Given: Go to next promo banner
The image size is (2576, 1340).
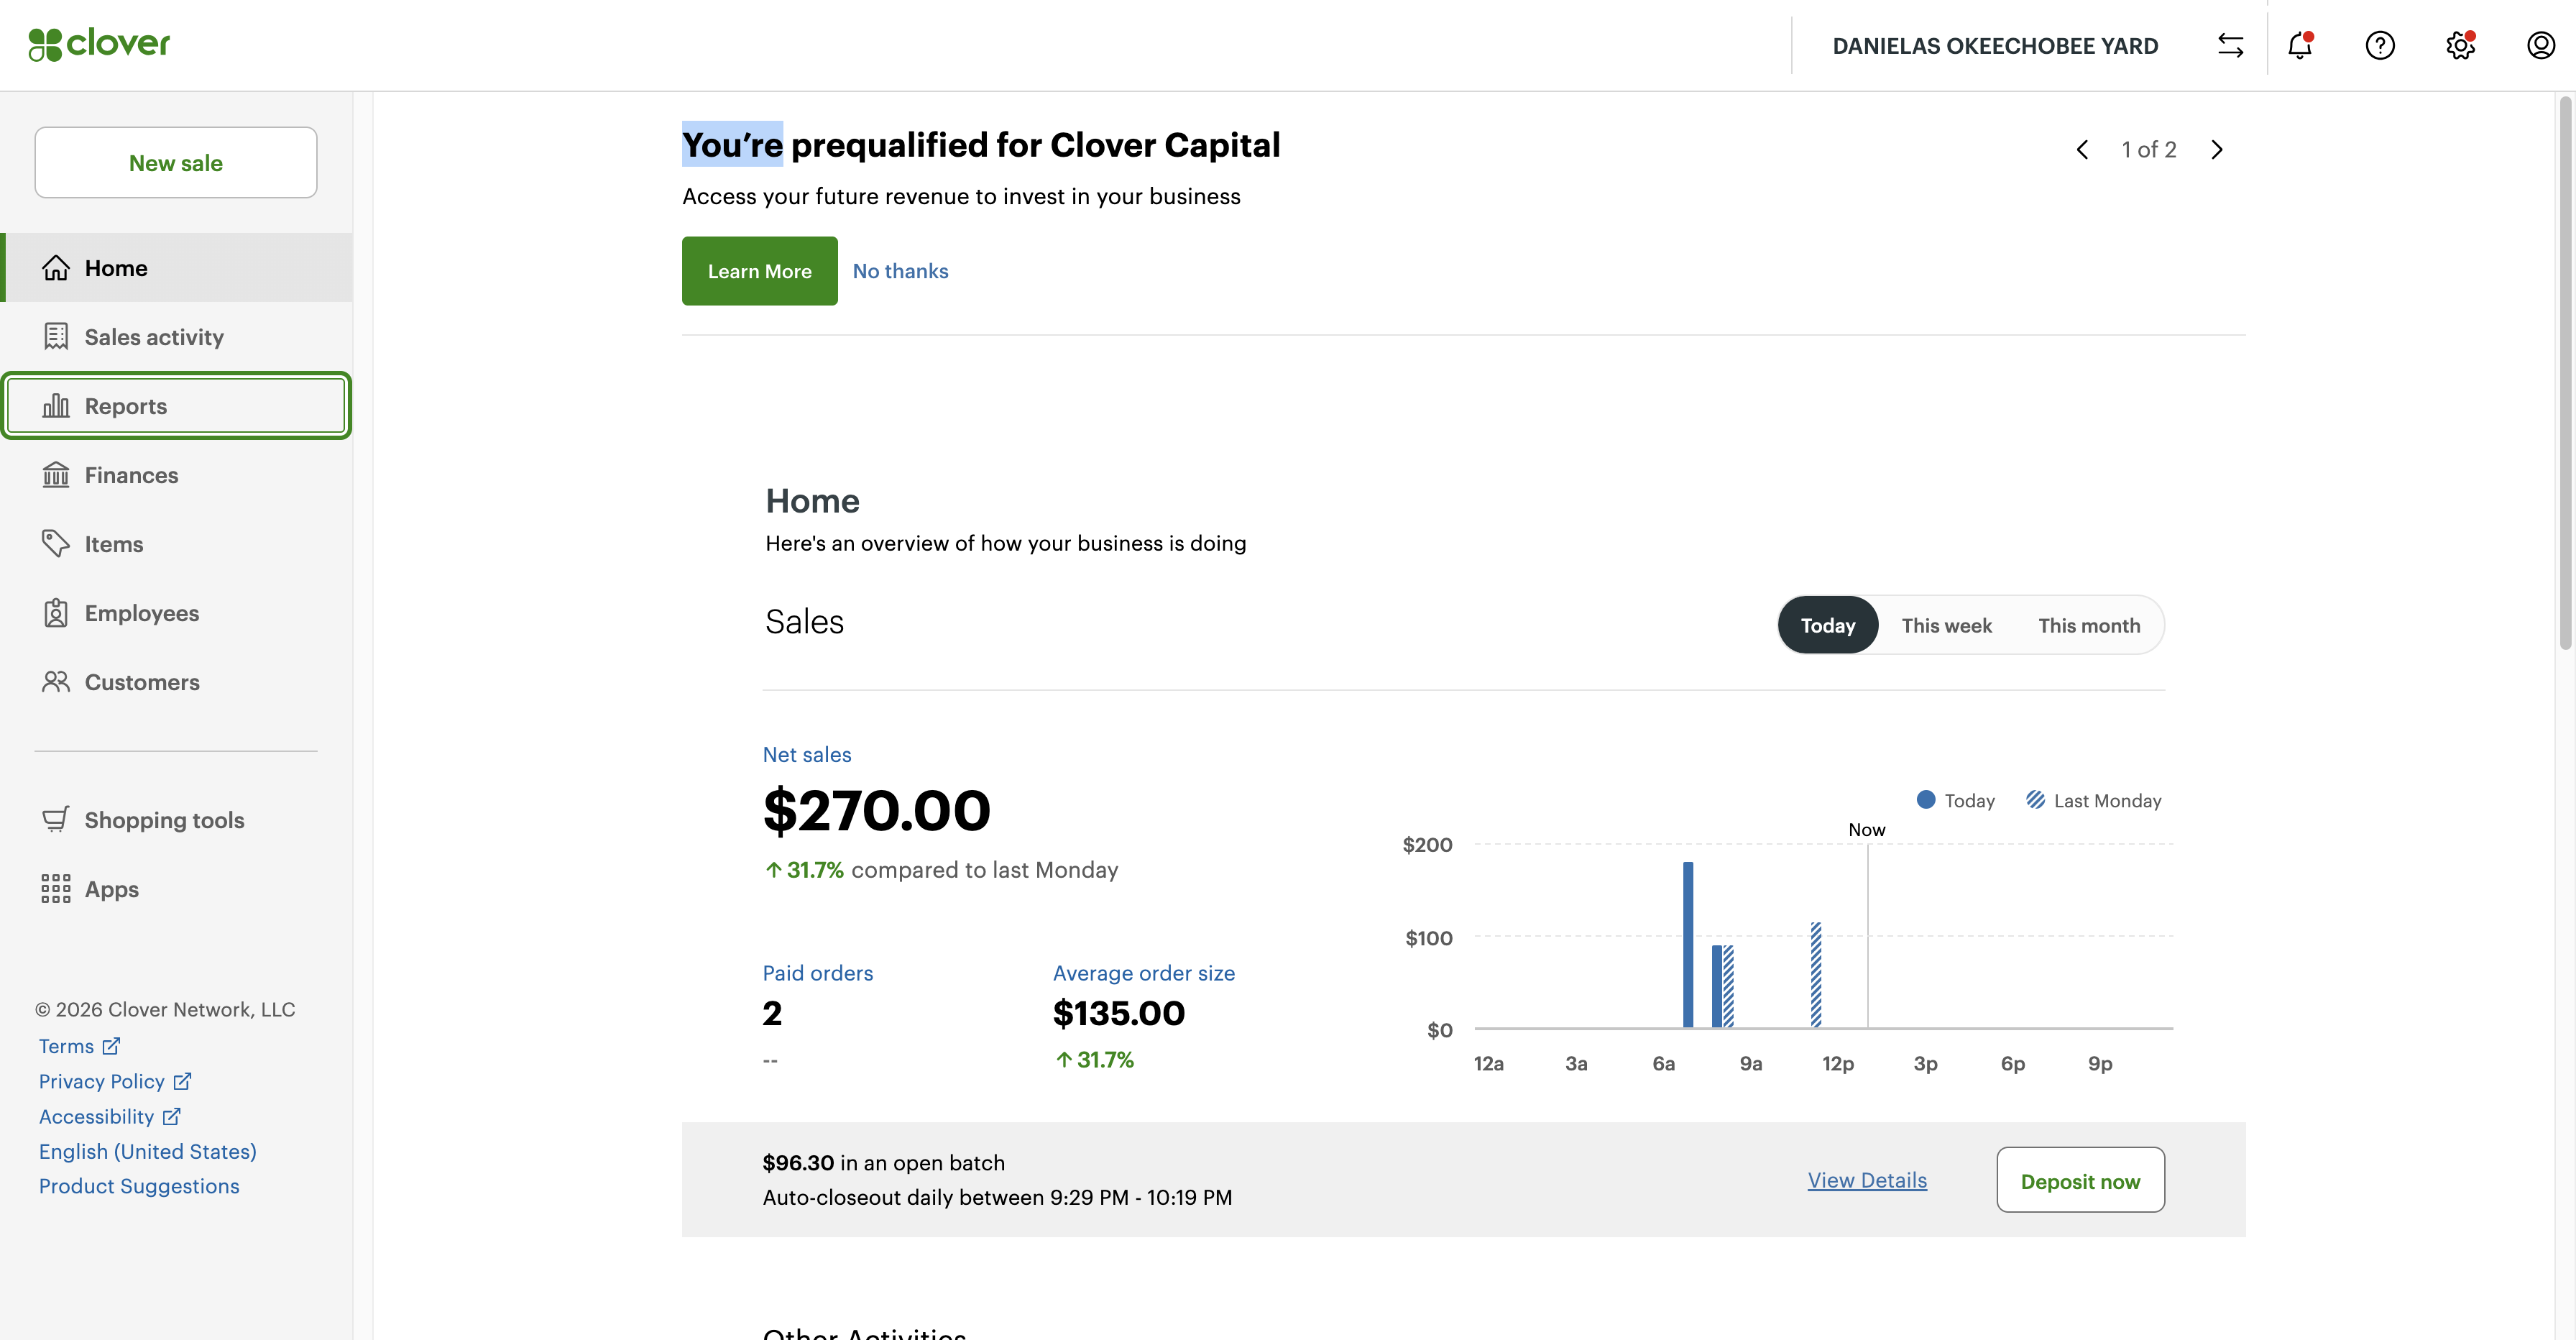Looking at the screenshot, I should click(2217, 150).
